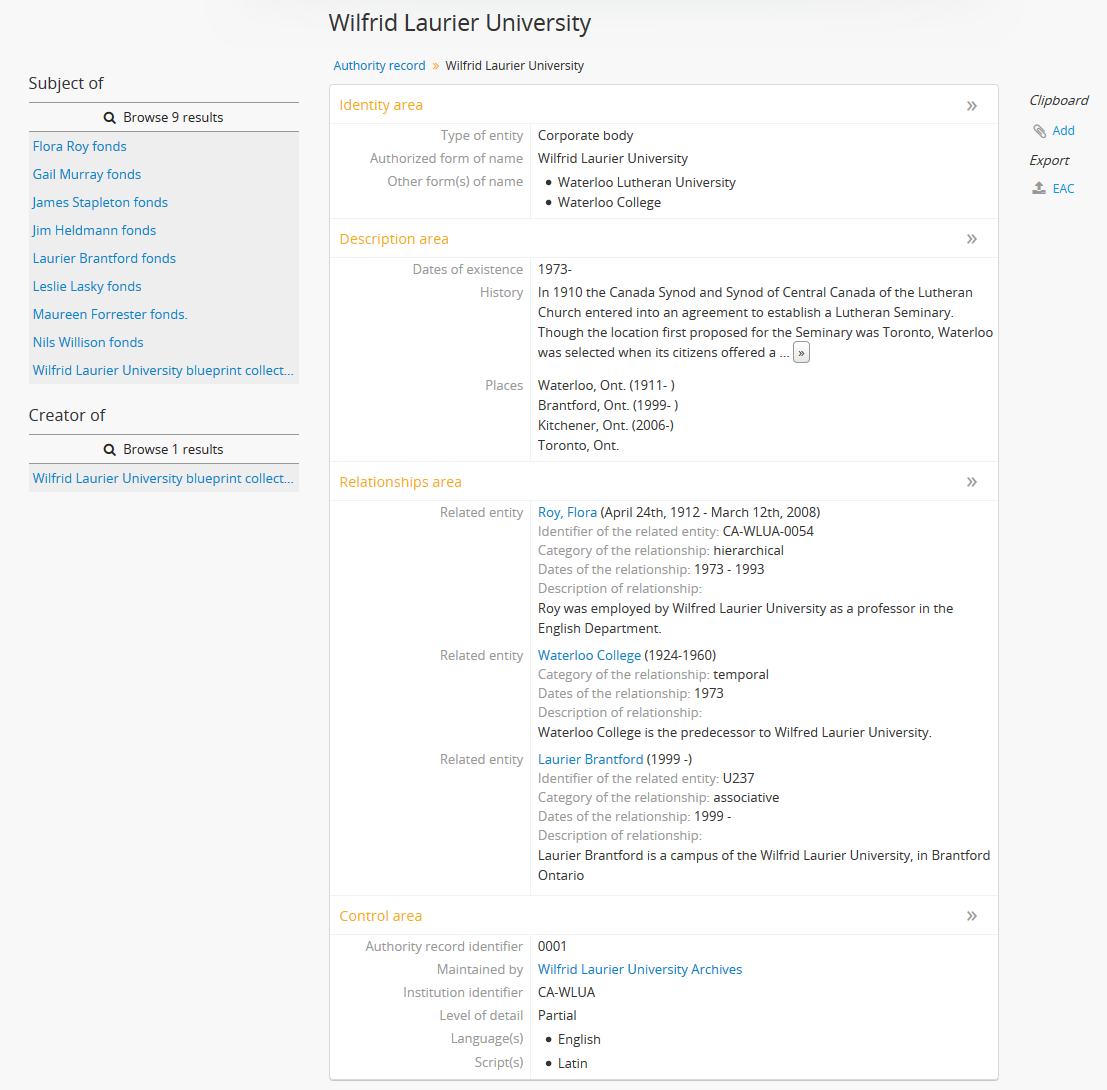Click the paperclip Add to clipboard icon
Viewport: 1107px width, 1090px height.
point(1040,131)
